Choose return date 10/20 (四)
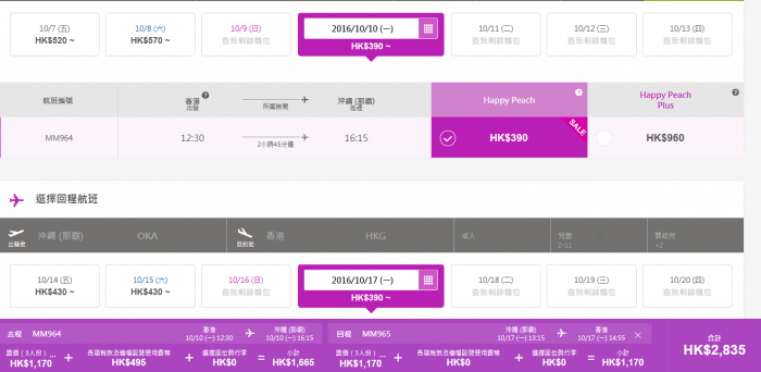Screen dimensions: 761x372 [687, 286]
